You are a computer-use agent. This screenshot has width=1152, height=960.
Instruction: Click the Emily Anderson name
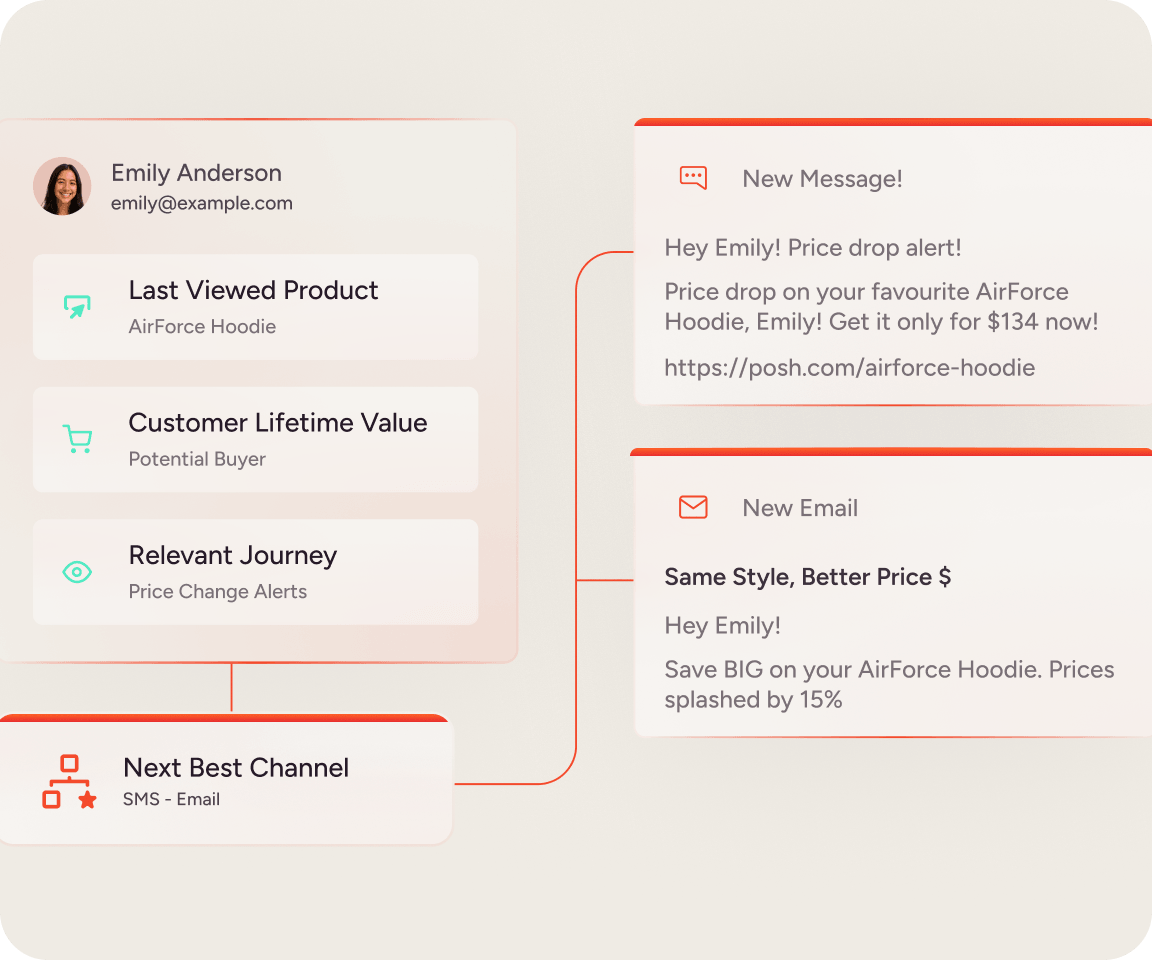[196, 173]
